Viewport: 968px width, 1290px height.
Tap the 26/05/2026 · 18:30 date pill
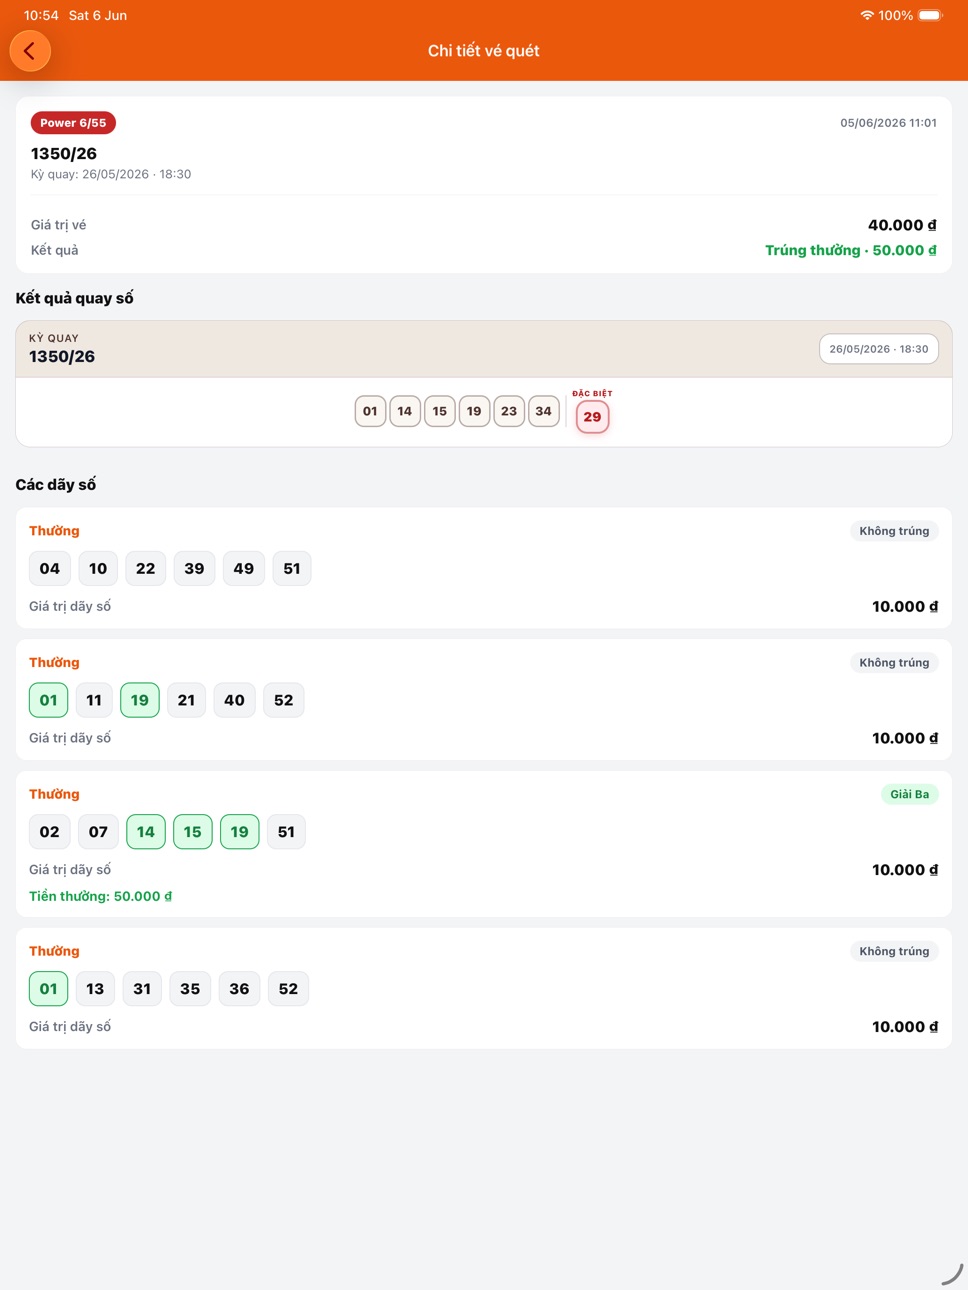(x=879, y=349)
